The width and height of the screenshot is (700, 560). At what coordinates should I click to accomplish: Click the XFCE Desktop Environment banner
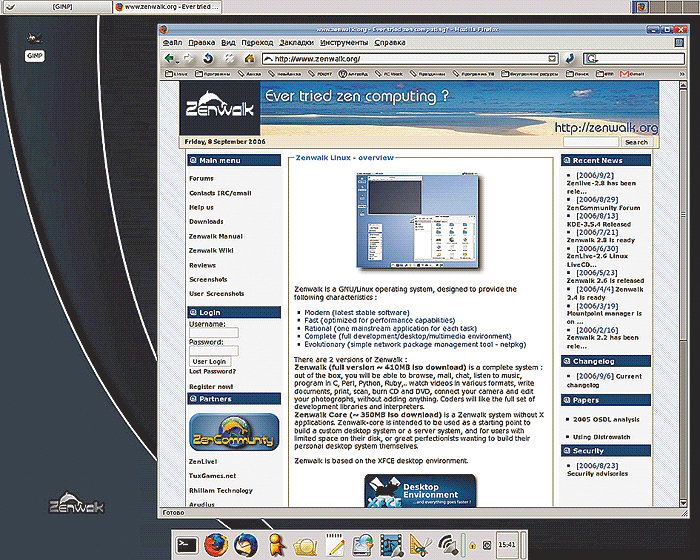pos(420,491)
